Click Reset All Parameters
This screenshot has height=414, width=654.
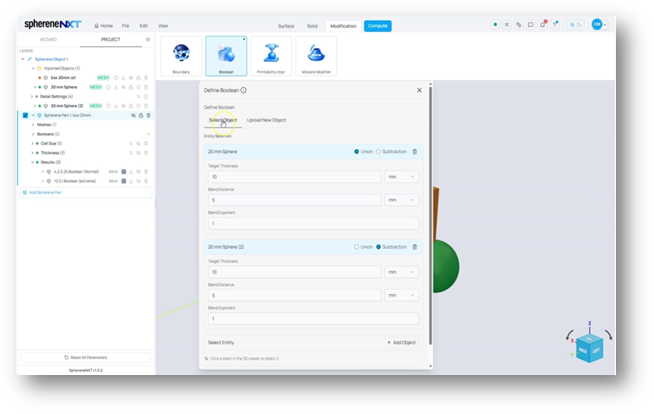[x=86, y=358]
